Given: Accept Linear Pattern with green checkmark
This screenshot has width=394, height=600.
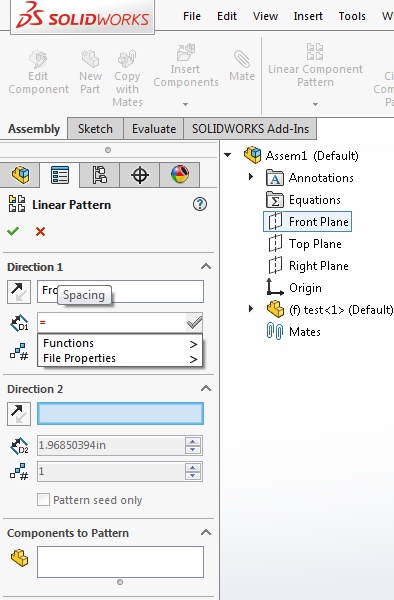Looking at the screenshot, I should pyautogui.click(x=13, y=231).
